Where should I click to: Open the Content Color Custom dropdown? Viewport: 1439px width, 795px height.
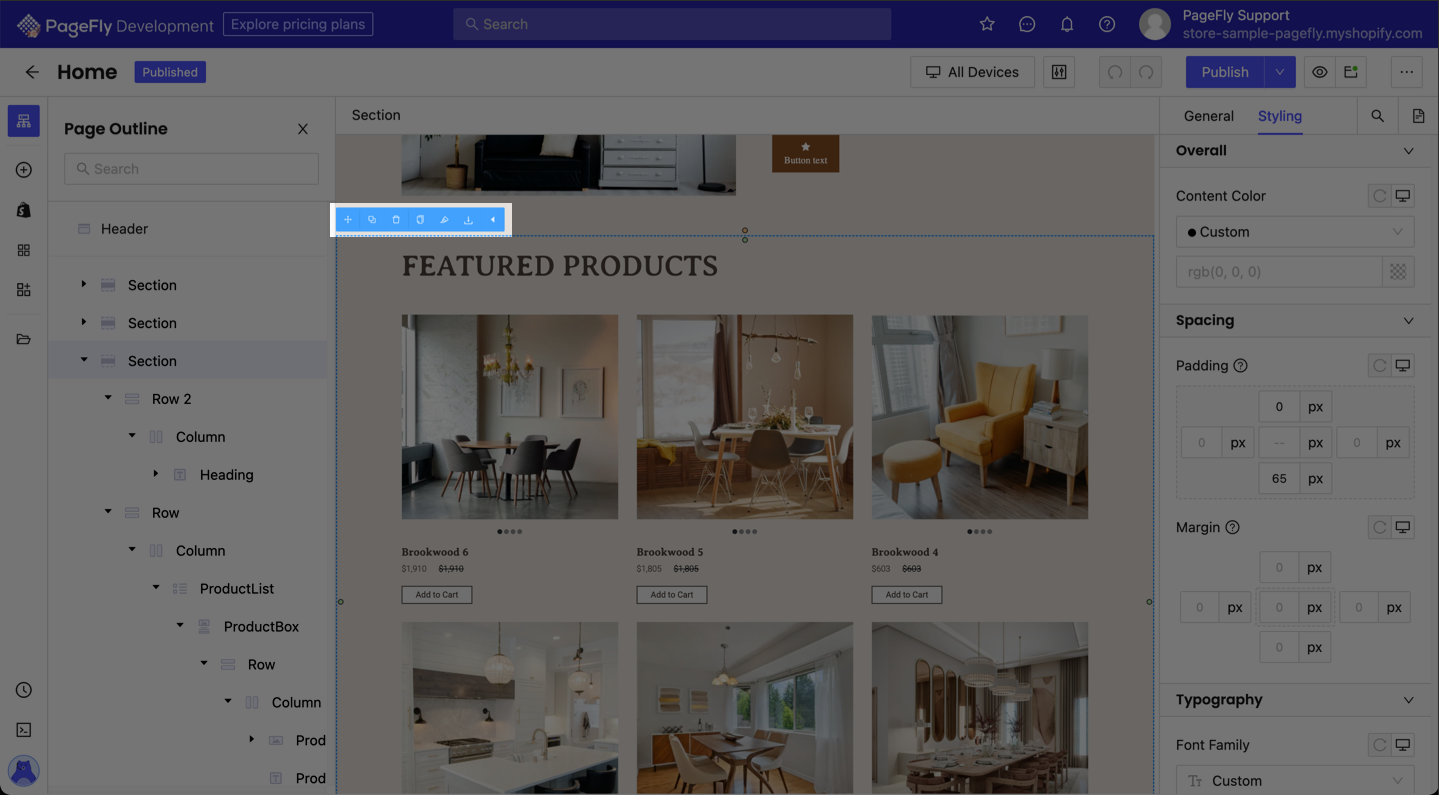point(1295,232)
